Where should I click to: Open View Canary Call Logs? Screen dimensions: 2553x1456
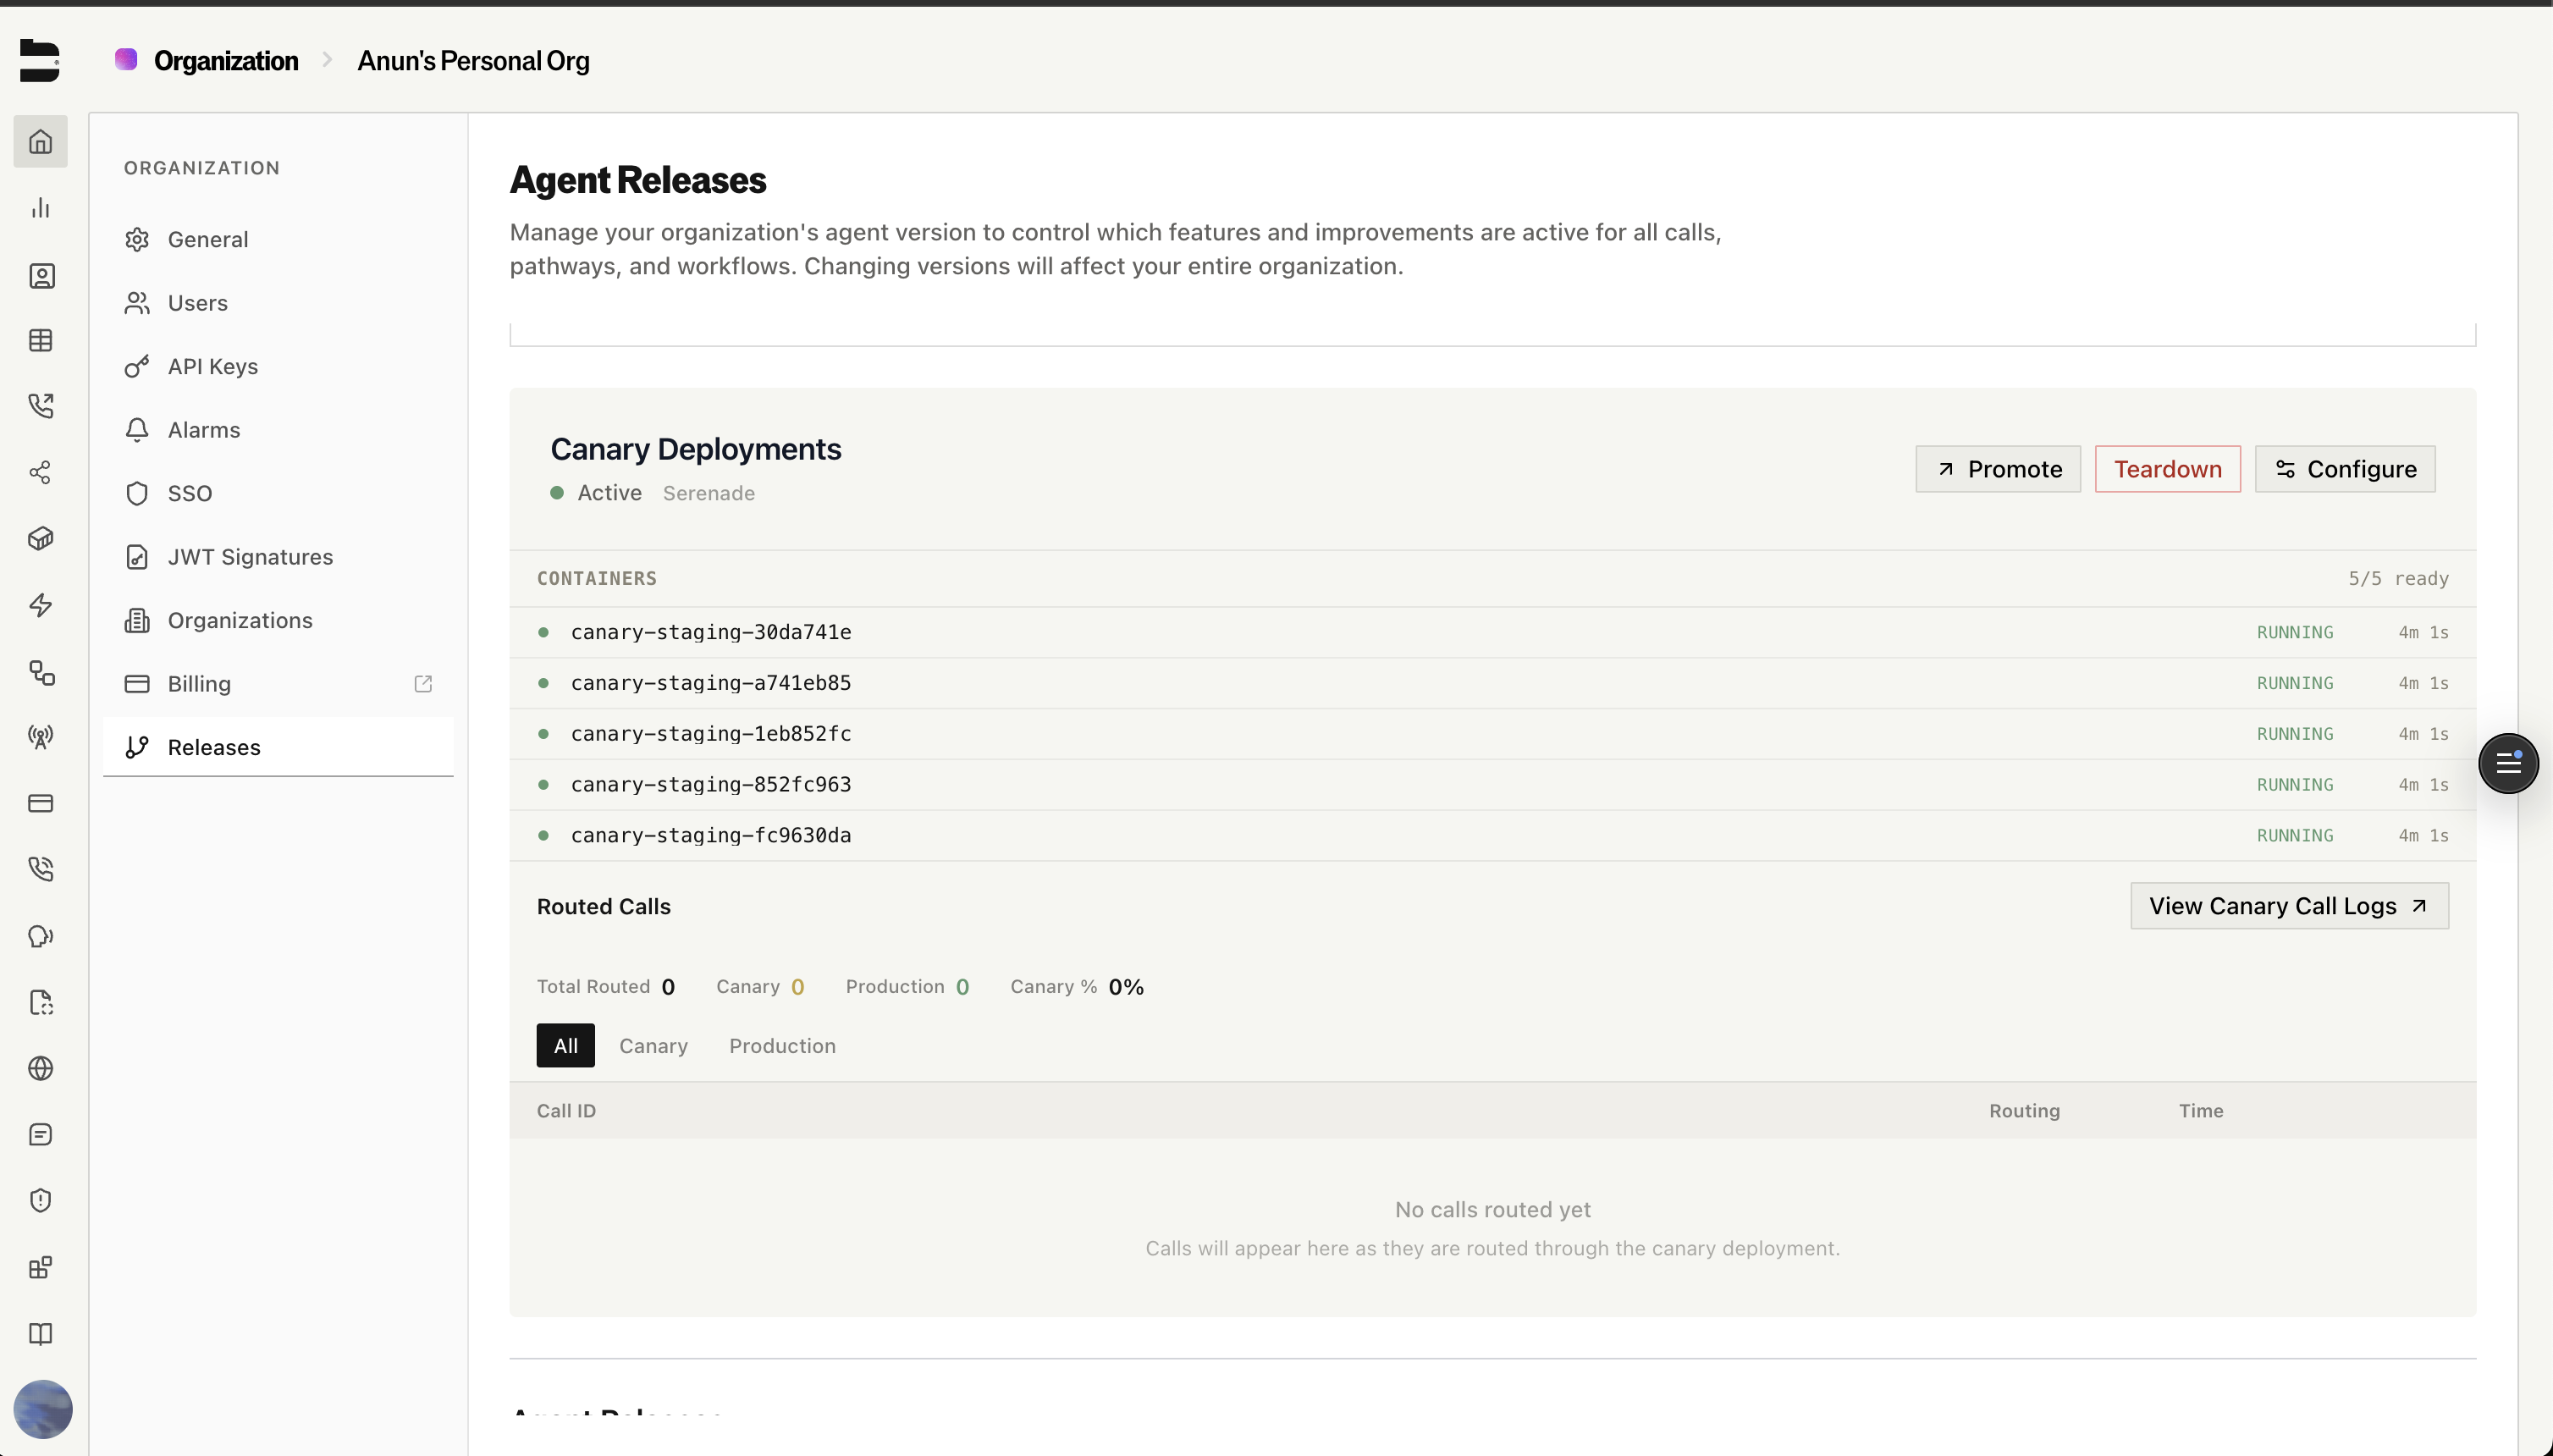click(x=2288, y=905)
